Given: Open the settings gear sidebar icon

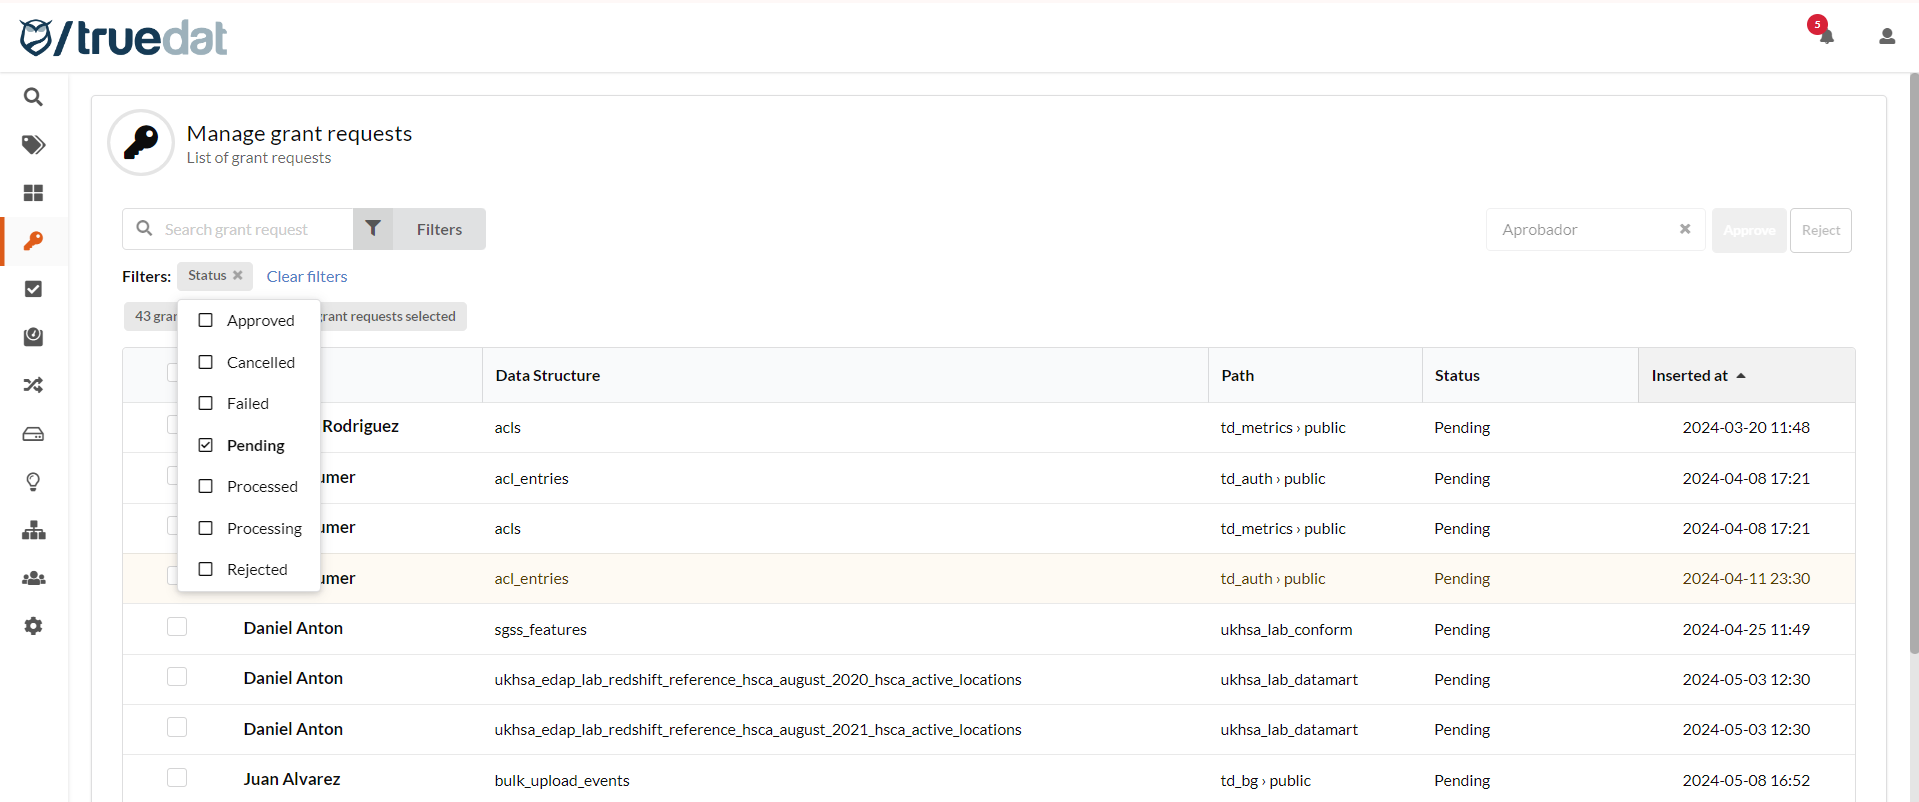Looking at the screenshot, I should (33, 626).
